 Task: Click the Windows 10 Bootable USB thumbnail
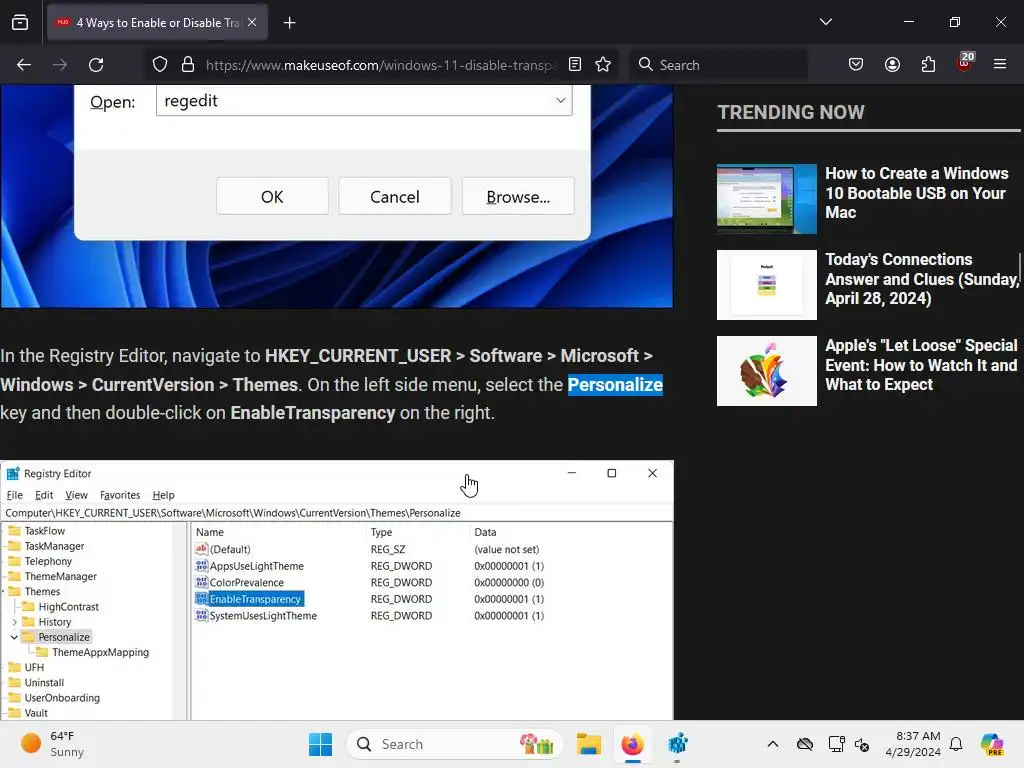click(x=767, y=199)
